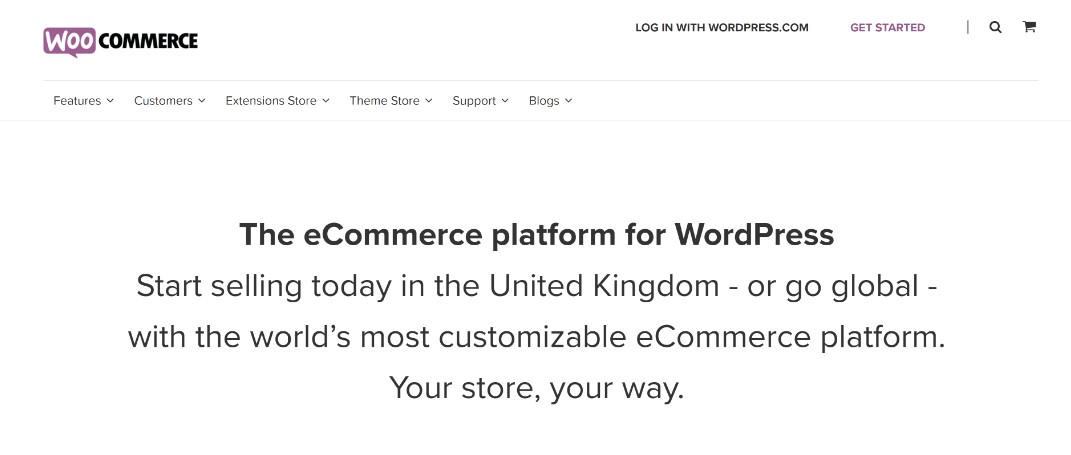Screen dimensions: 1071x455
Task: Open the search magnifier icon
Action: (x=995, y=27)
